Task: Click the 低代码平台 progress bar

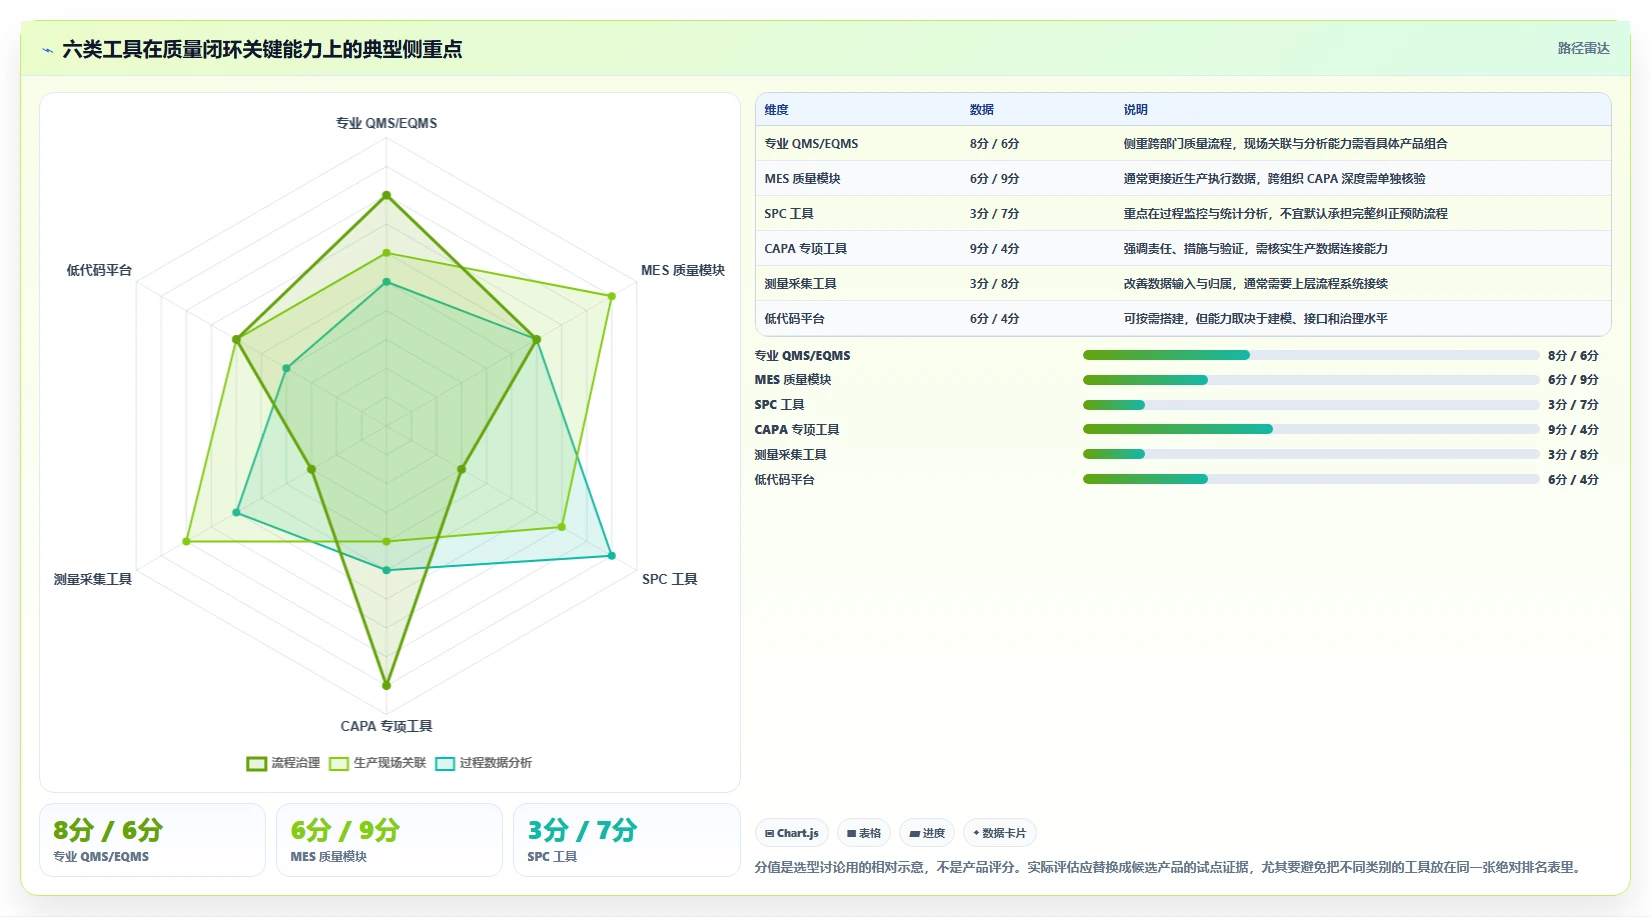Action: [1311, 479]
